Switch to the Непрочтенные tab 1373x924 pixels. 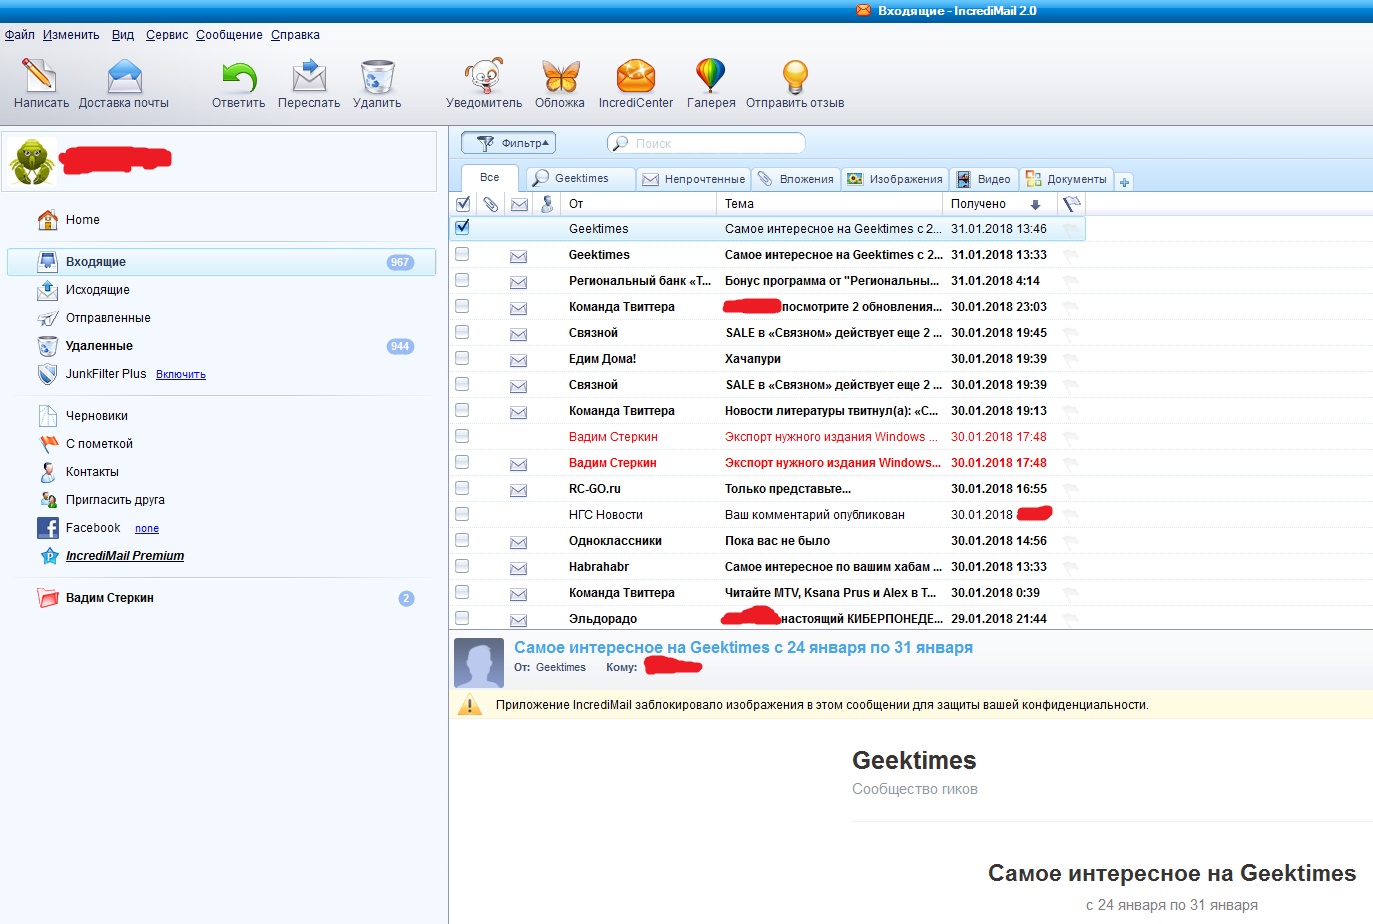pyautogui.click(x=693, y=179)
